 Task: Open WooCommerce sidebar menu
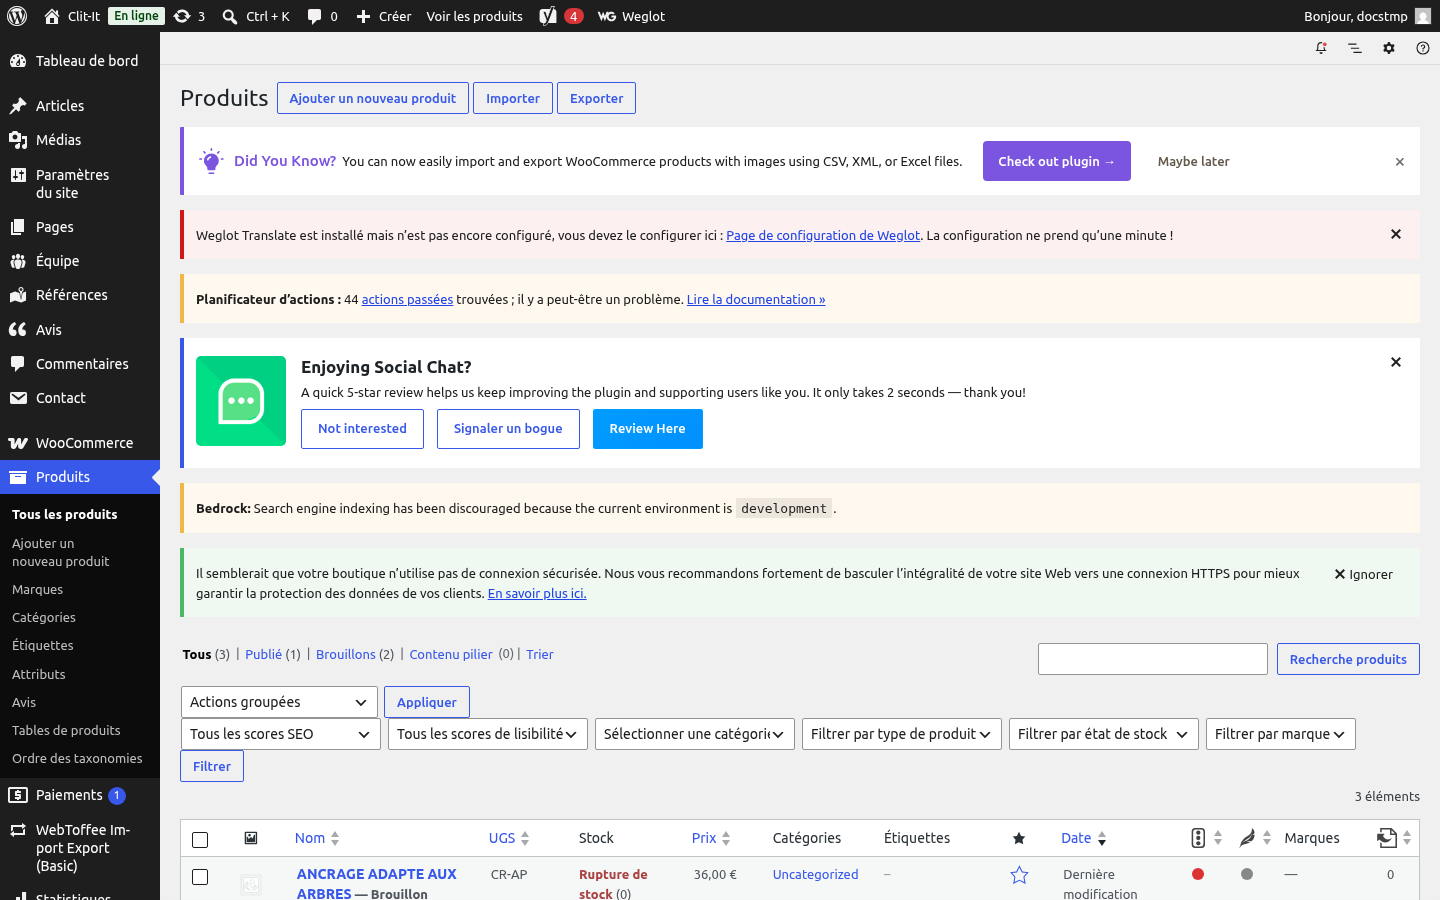(x=80, y=443)
